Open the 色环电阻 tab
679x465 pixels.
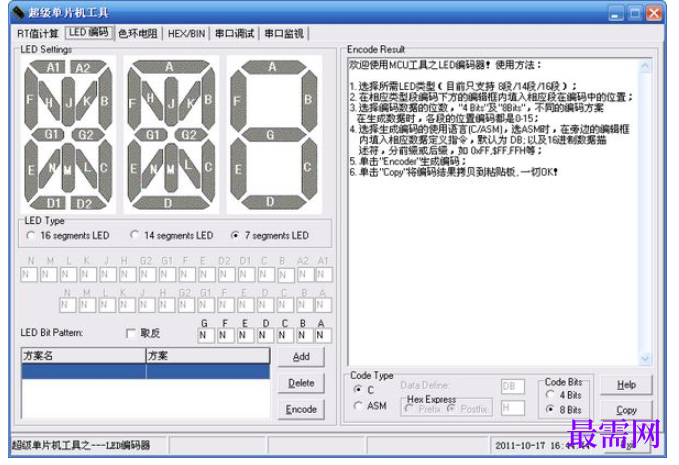pyautogui.click(x=138, y=33)
